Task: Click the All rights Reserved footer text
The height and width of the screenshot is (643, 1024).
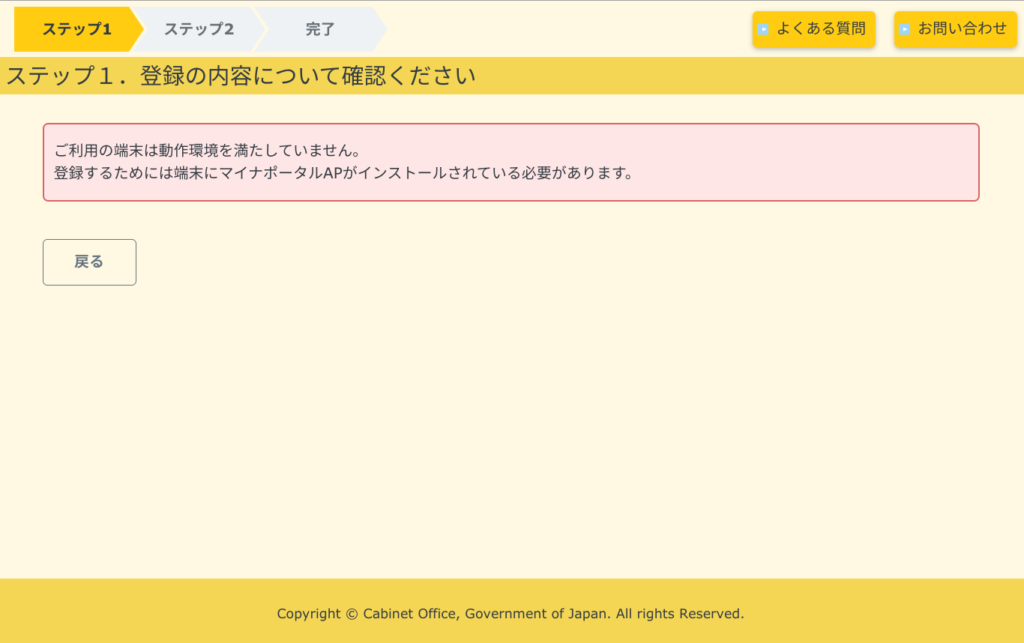Action: click(x=680, y=614)
